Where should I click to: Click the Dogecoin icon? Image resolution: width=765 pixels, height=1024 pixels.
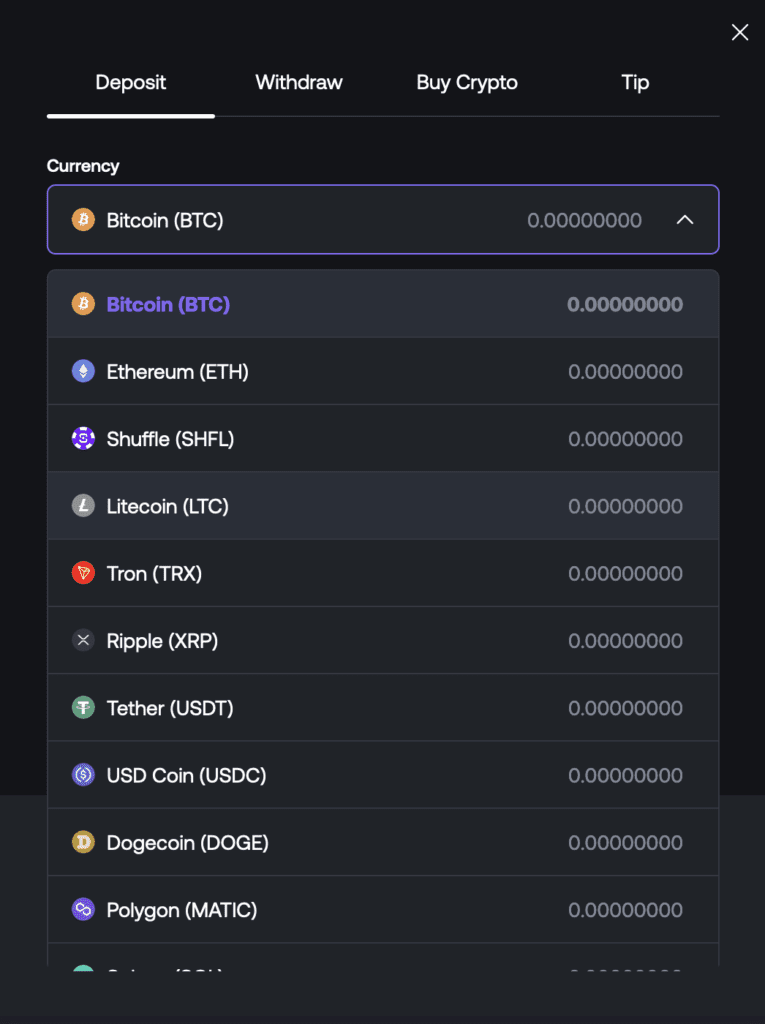(83, 842)
